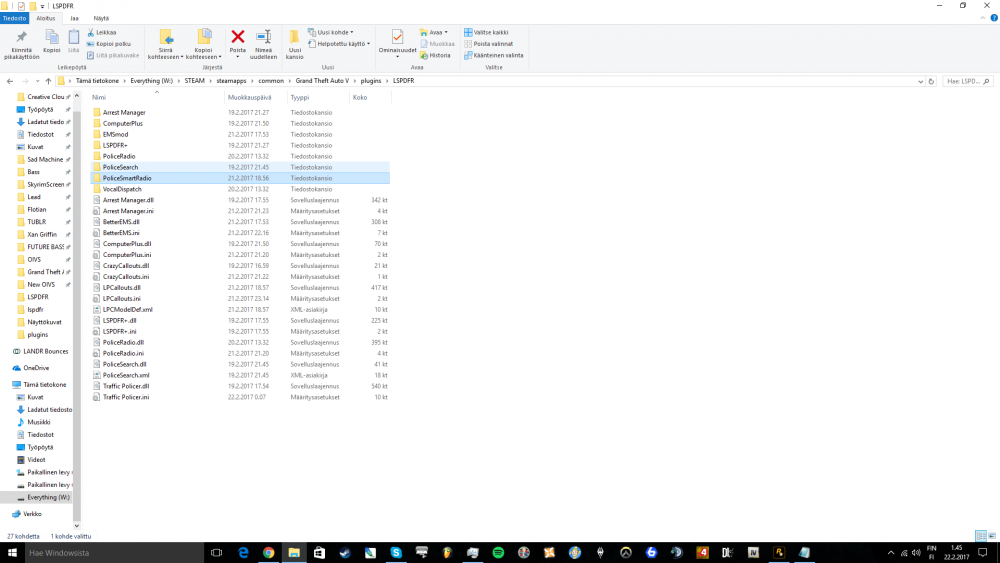Select the VocalDispatch folder
Screen dimensions: 1000x563
[x=122, y=189]
